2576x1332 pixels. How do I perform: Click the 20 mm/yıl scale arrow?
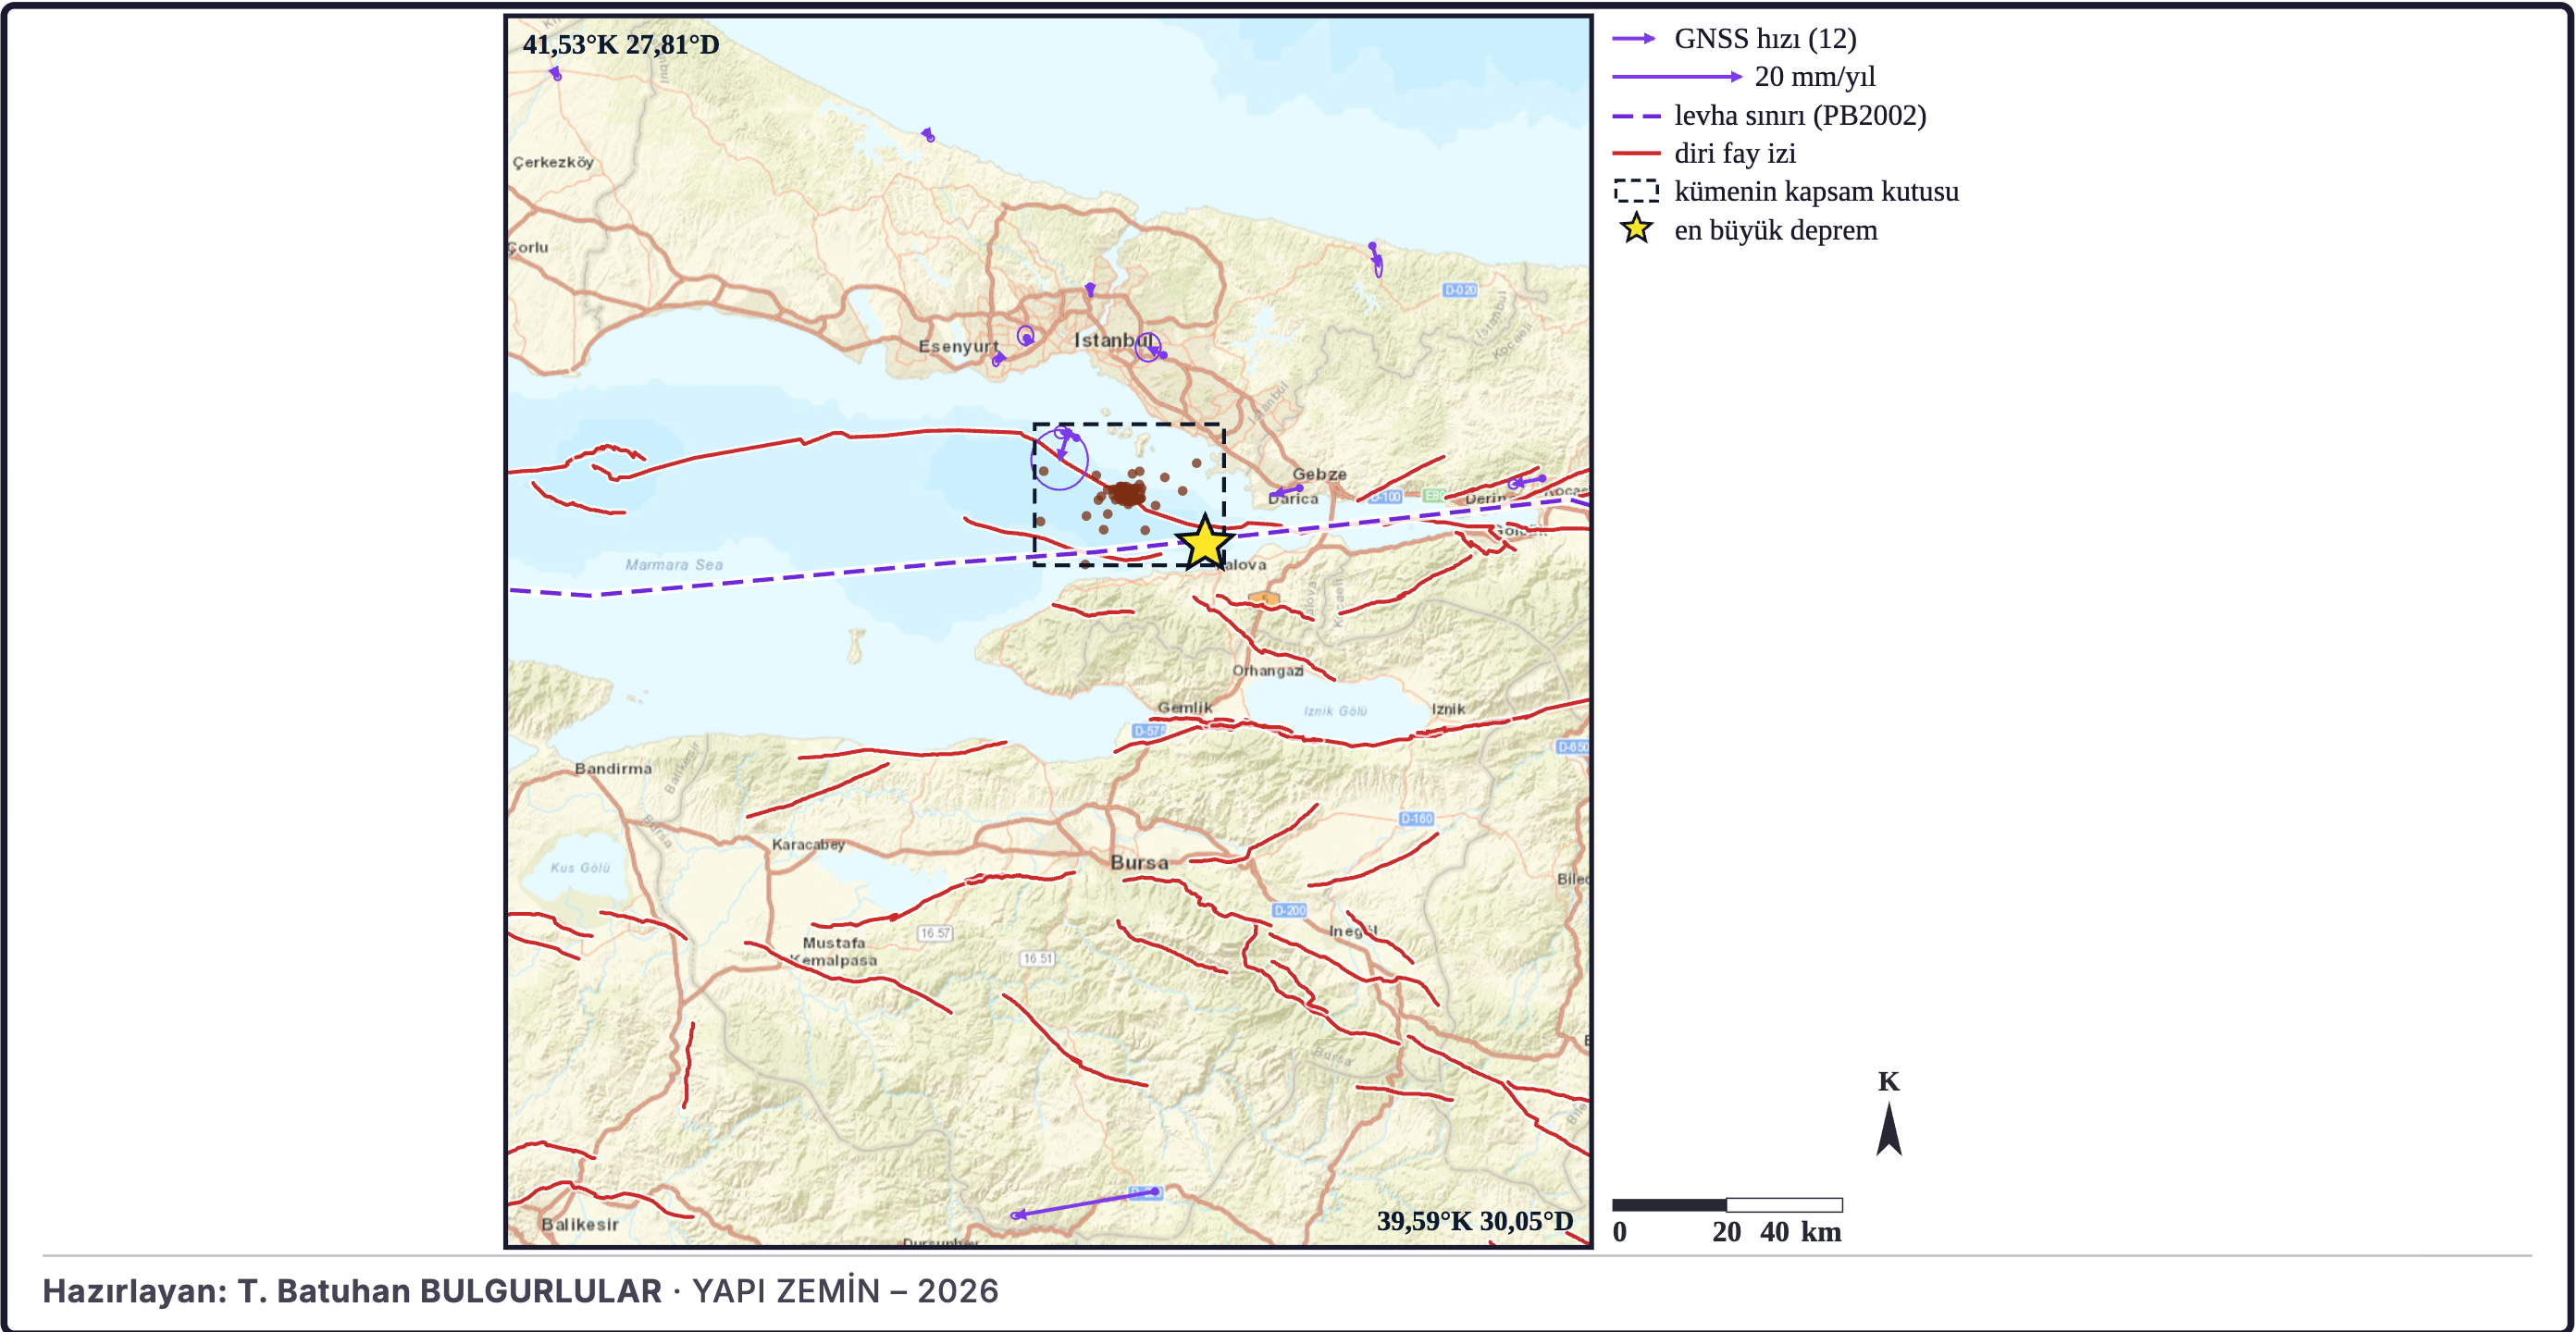(x=1677, y=77)
